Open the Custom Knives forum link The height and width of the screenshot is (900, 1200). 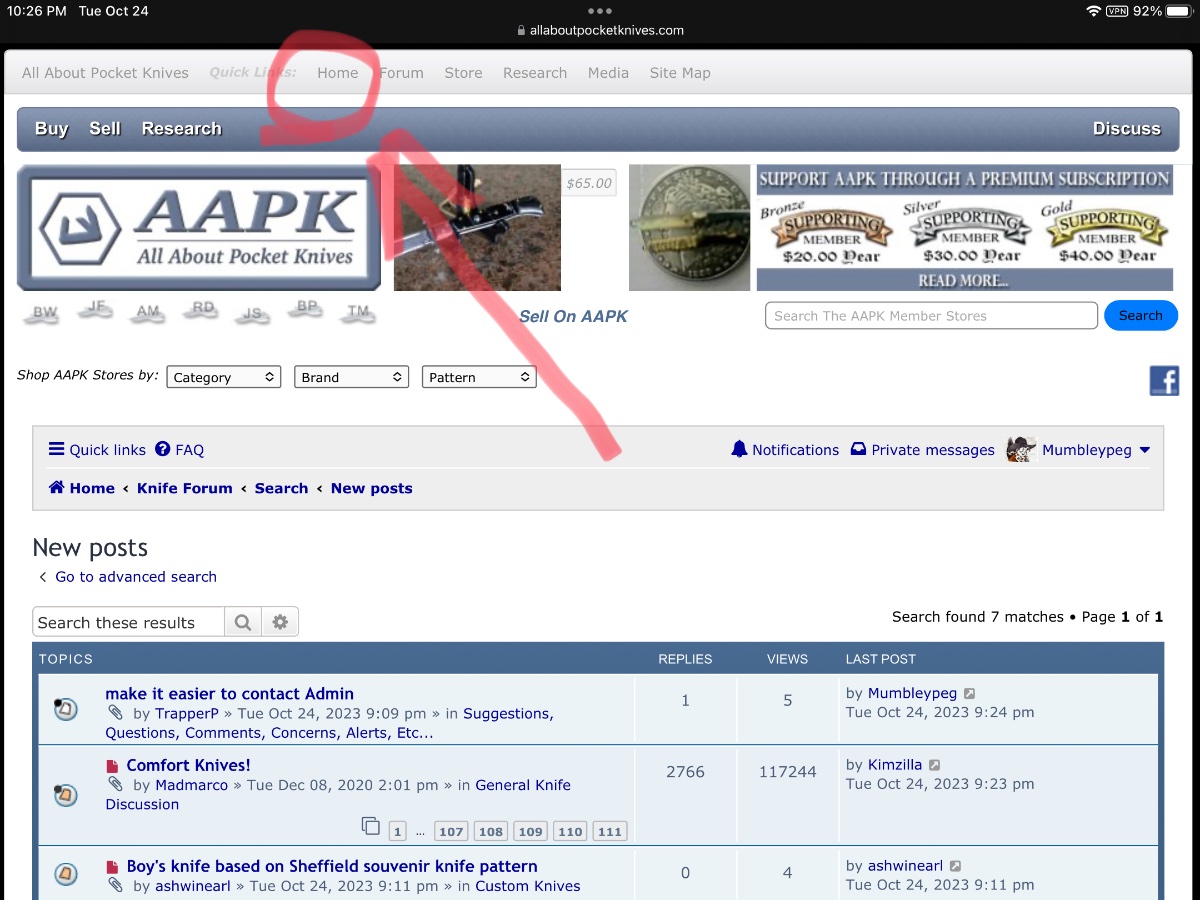coord(528,886)
